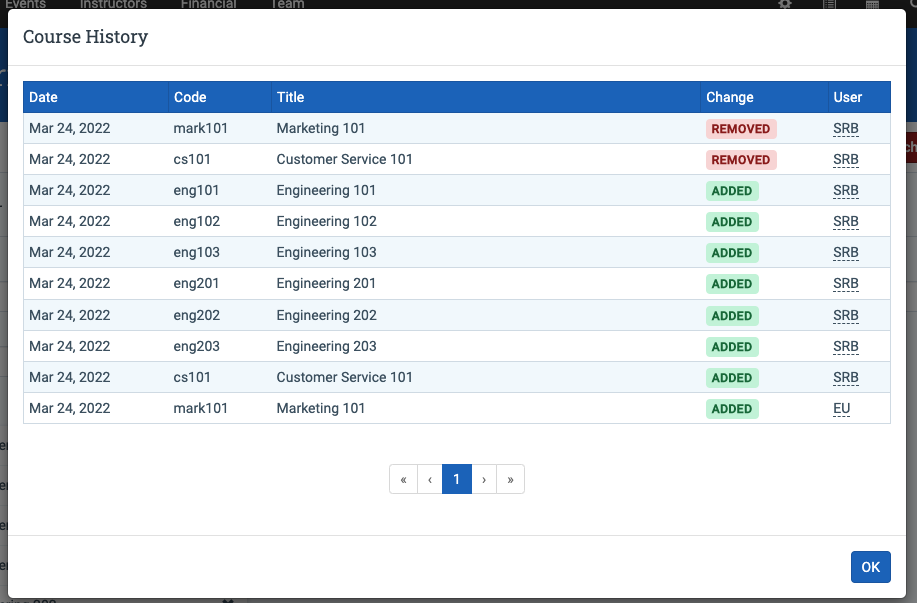Click the date in the eng101 row
The image size is (917, 603).
click(70, 190)
